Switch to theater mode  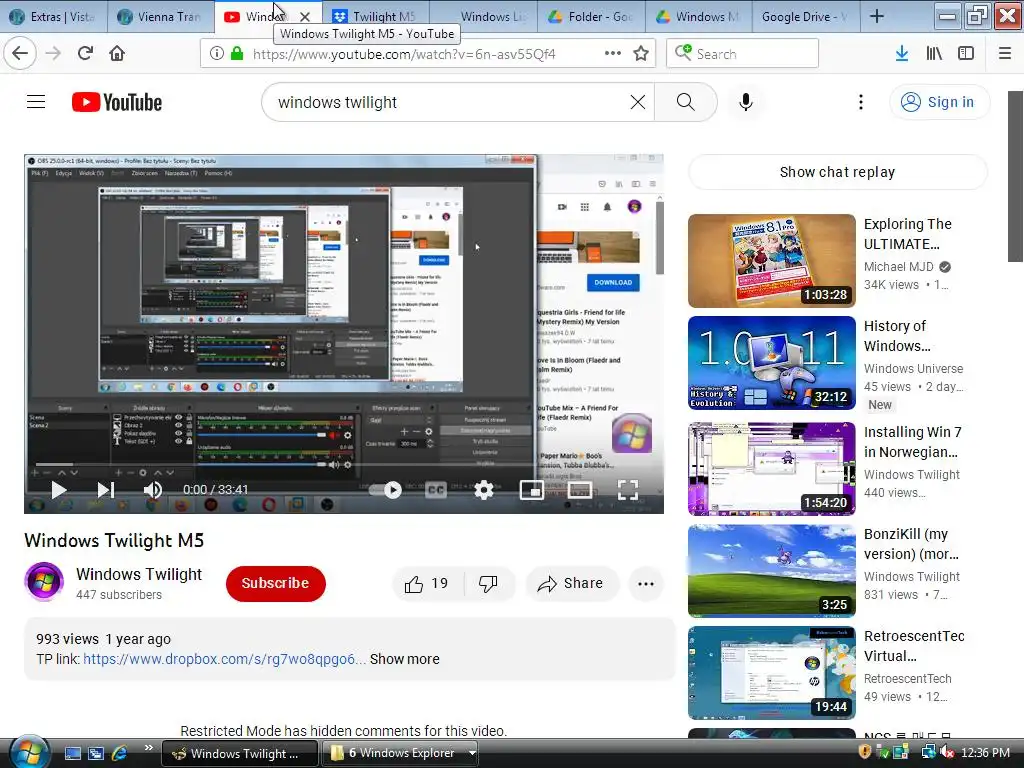580,490
